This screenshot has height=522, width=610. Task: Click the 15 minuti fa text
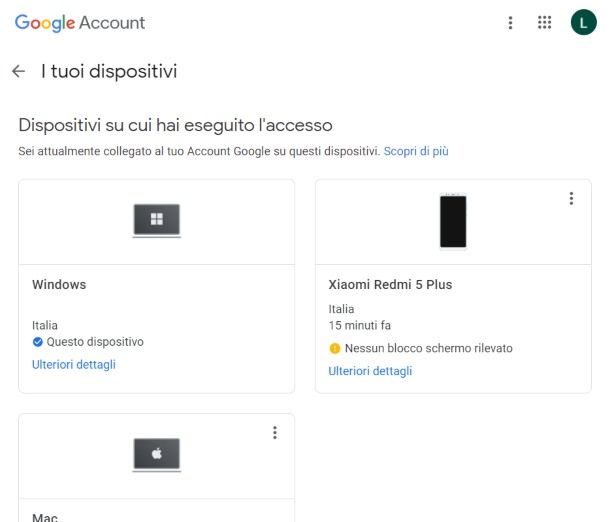(359, 325)
